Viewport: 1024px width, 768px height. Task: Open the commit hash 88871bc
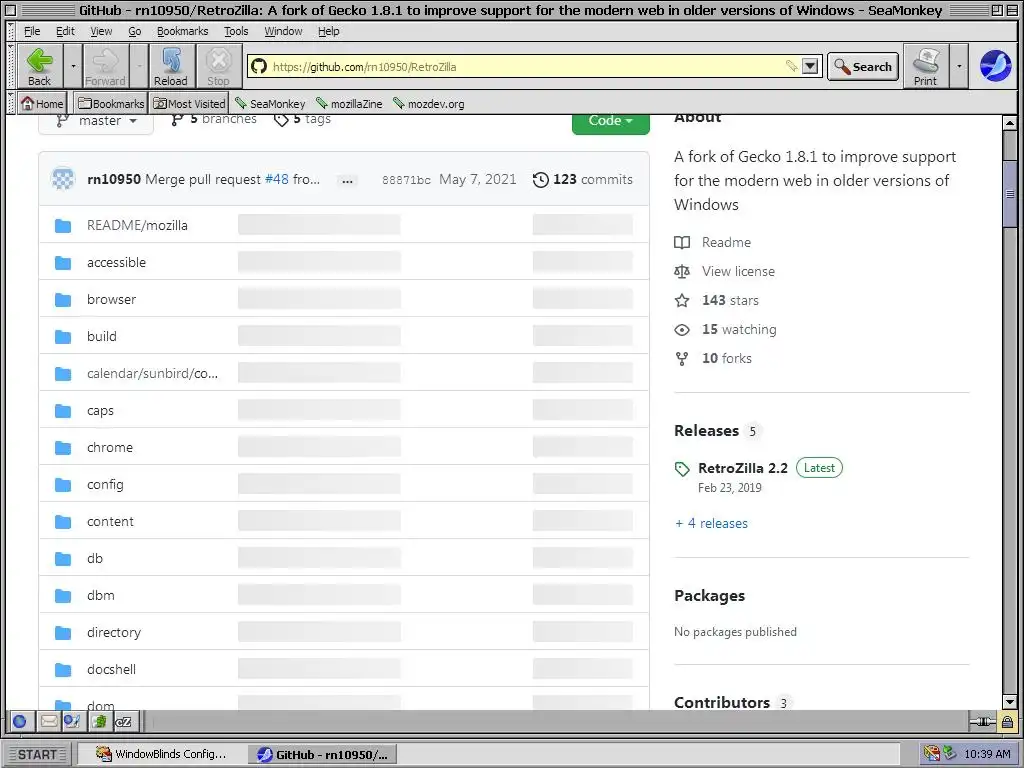click(406, 180)
